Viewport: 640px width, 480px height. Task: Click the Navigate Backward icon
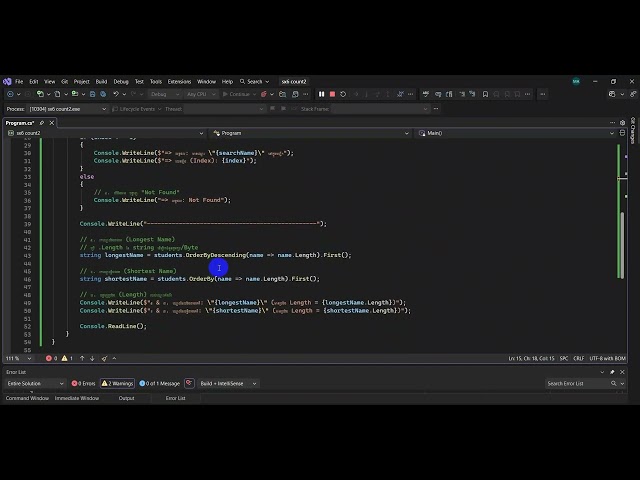pos(10,94)
